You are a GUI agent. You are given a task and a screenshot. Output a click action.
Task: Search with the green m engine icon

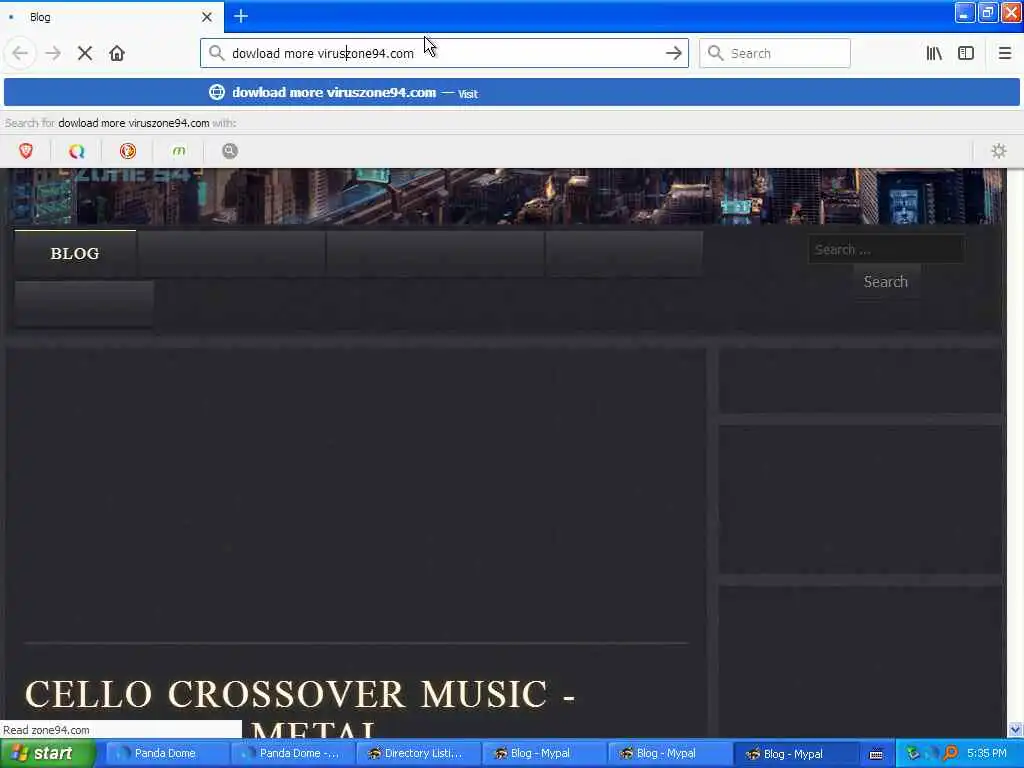[x=179, y=151]
